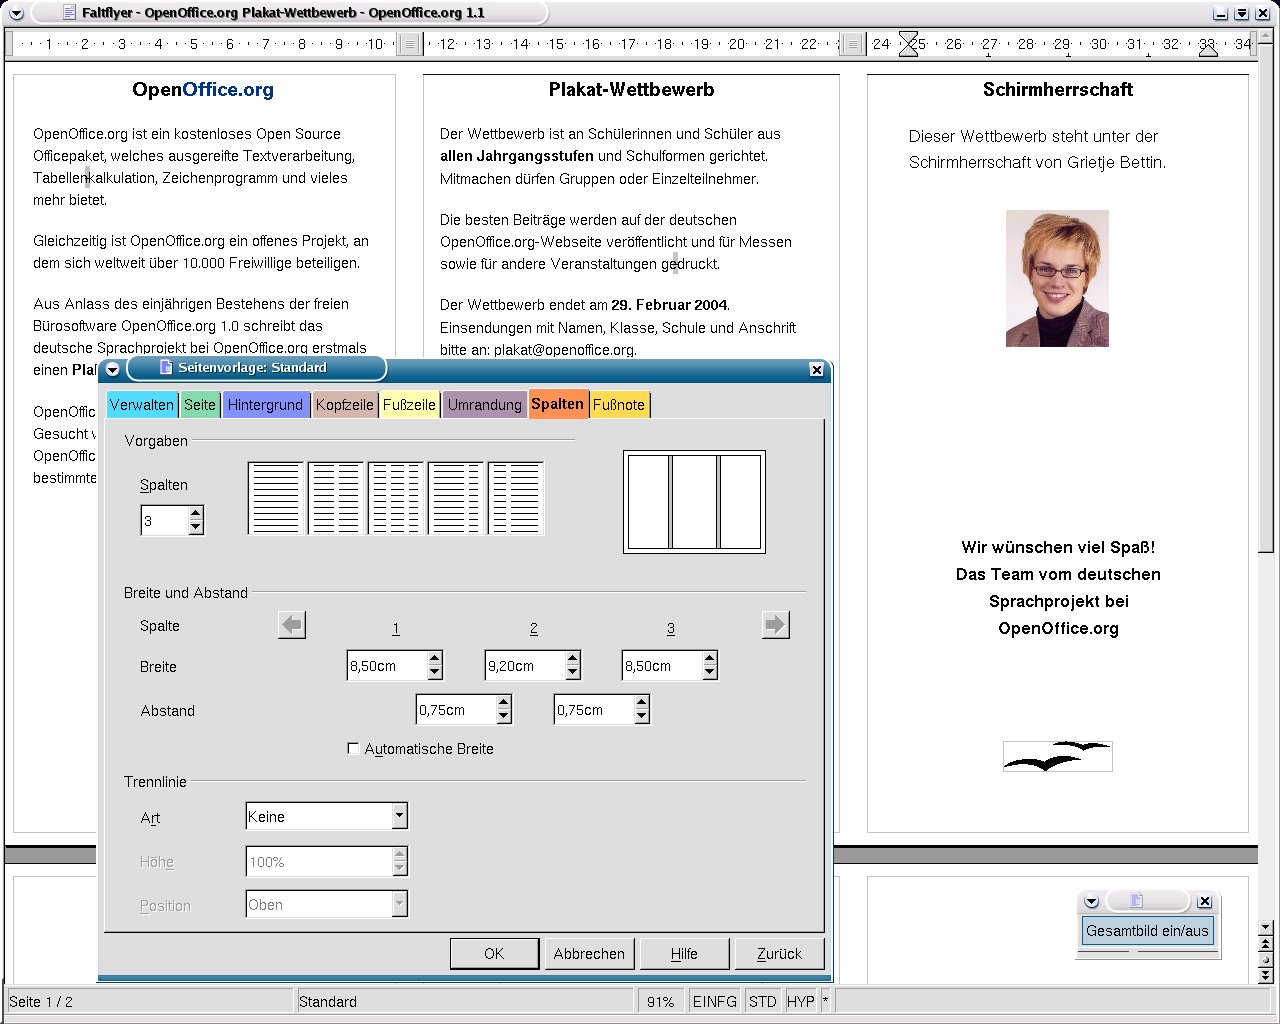
Task: Open the Art separator line dropdown
Action: coord(399,816)
